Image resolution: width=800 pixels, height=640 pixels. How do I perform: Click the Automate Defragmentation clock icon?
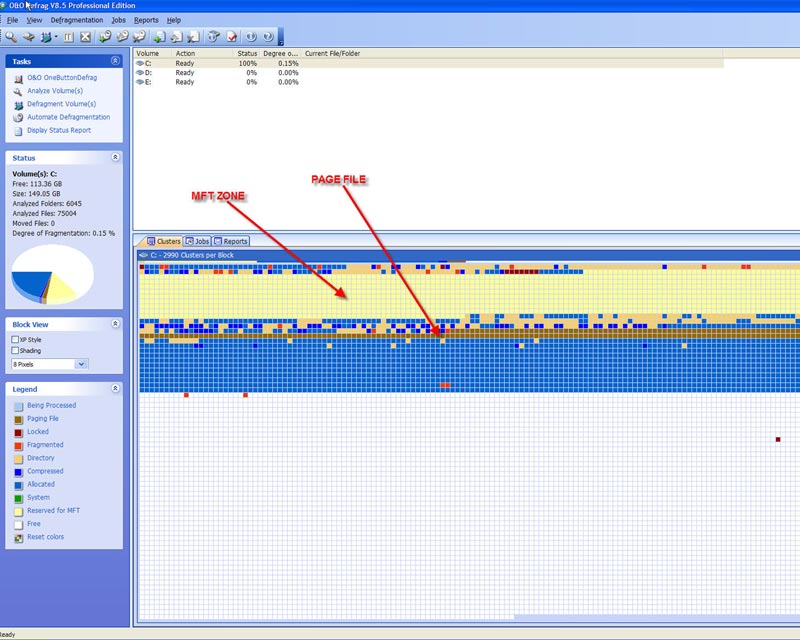[x=18, y=117]
